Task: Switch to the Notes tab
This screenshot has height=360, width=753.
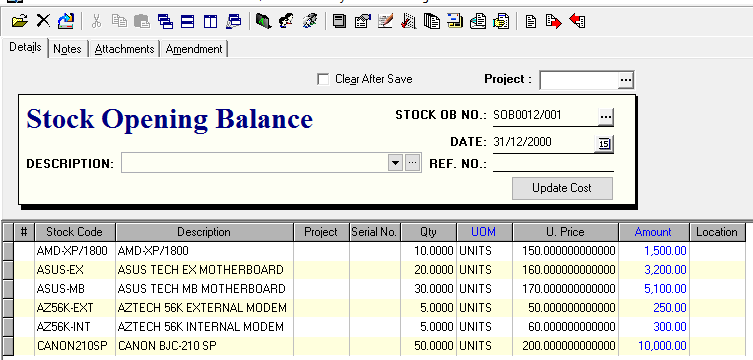Action: 67,49
